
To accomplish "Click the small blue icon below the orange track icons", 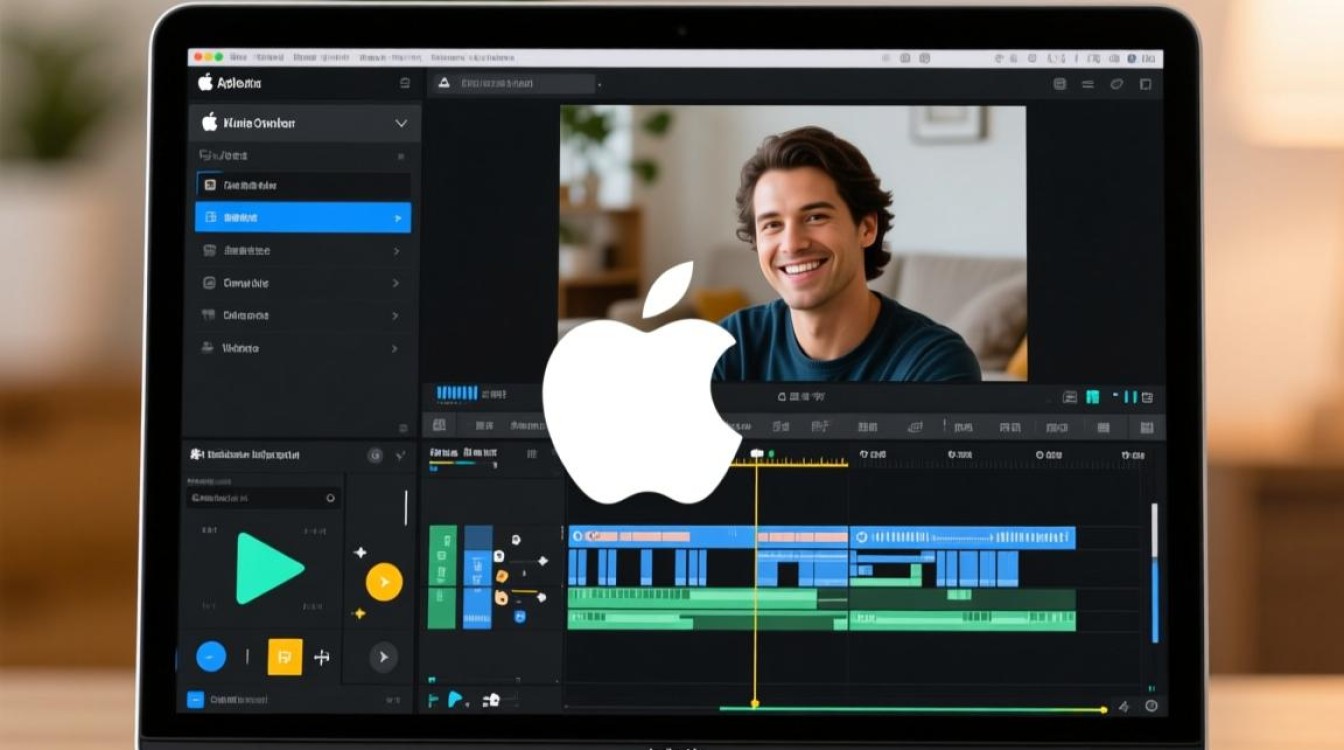I will (x=520, y=617).
